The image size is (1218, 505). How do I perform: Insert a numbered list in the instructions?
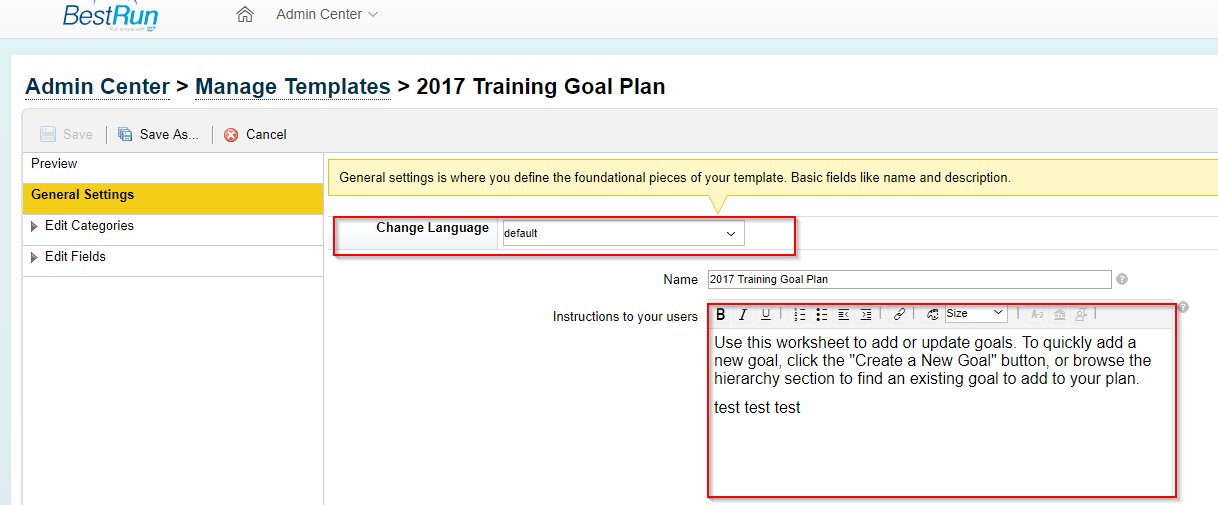tap(800, 314)
